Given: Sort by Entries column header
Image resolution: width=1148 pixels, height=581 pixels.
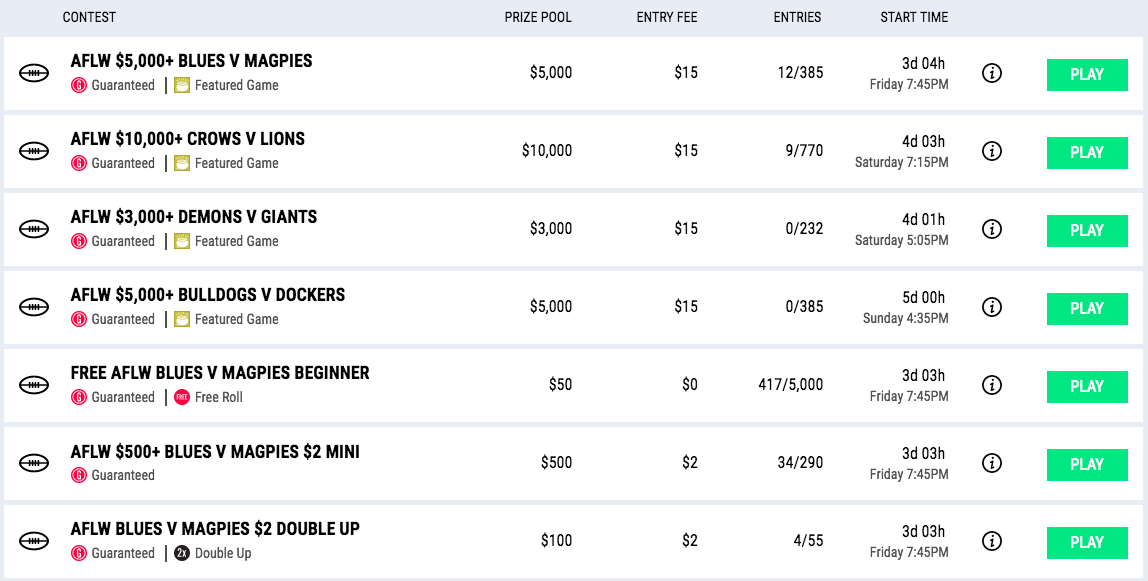Looking at the screenshot, I should (x=797, y=17).
